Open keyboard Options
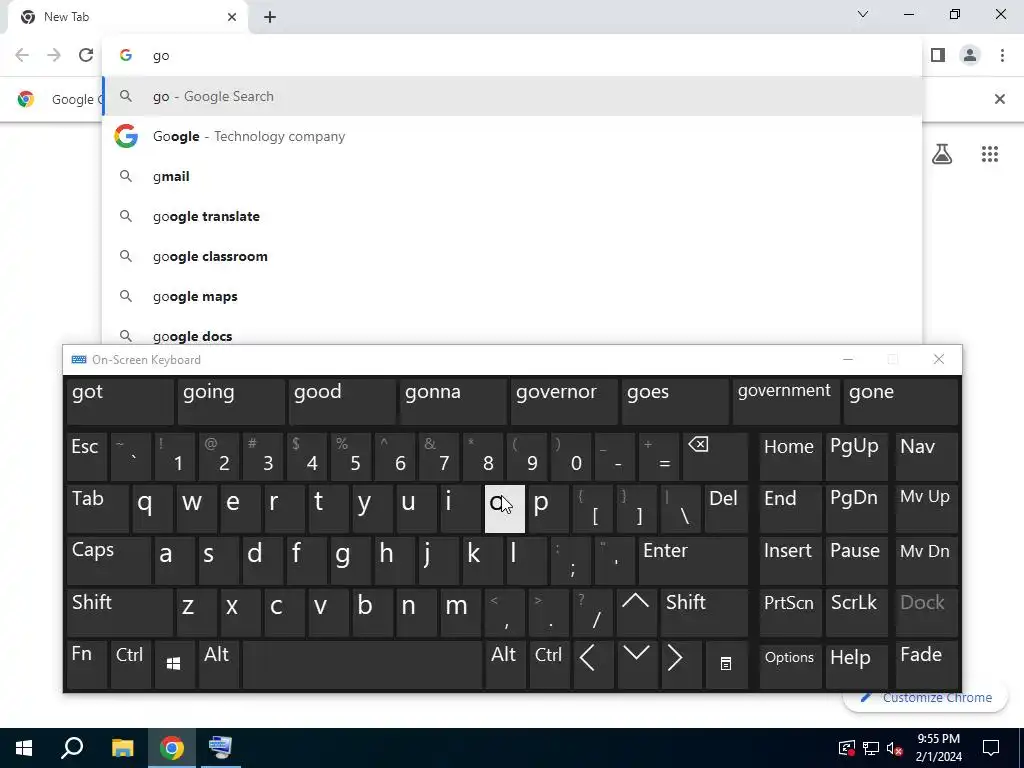Image resolution: width=1024 pixels, height=768 pixels. pyautogui.click(x=790, y=664)
